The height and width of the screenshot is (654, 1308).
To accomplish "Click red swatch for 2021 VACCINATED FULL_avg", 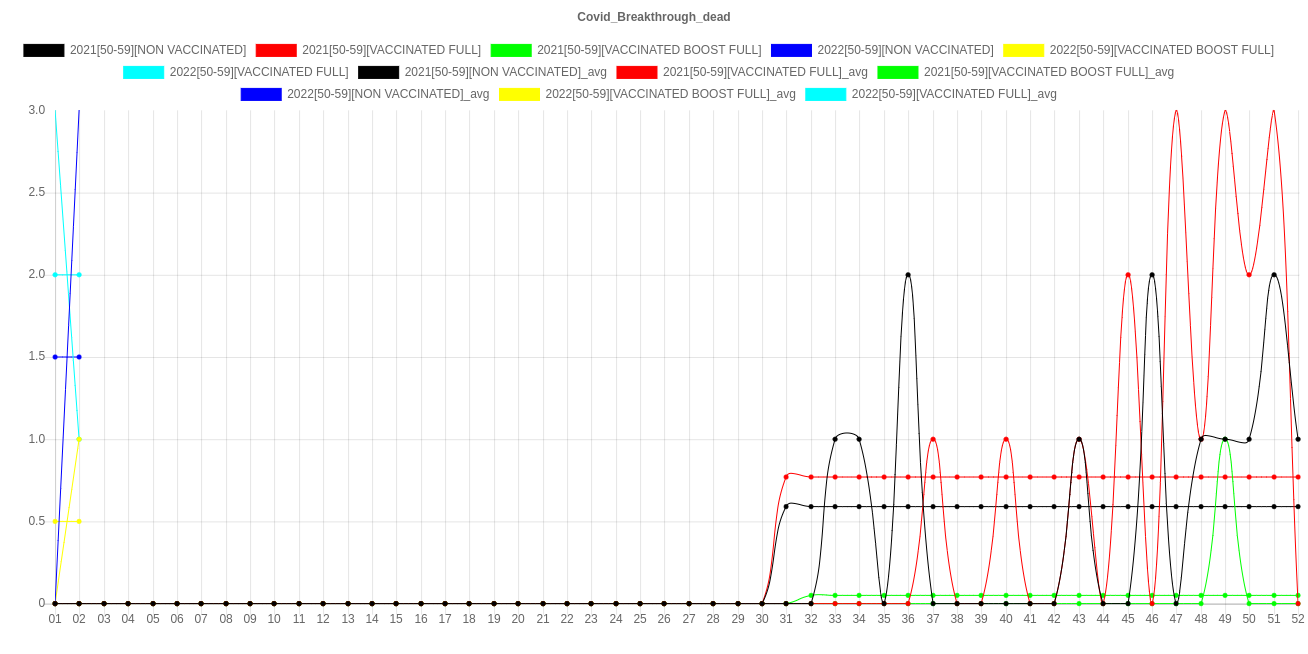I will point(636,72).
